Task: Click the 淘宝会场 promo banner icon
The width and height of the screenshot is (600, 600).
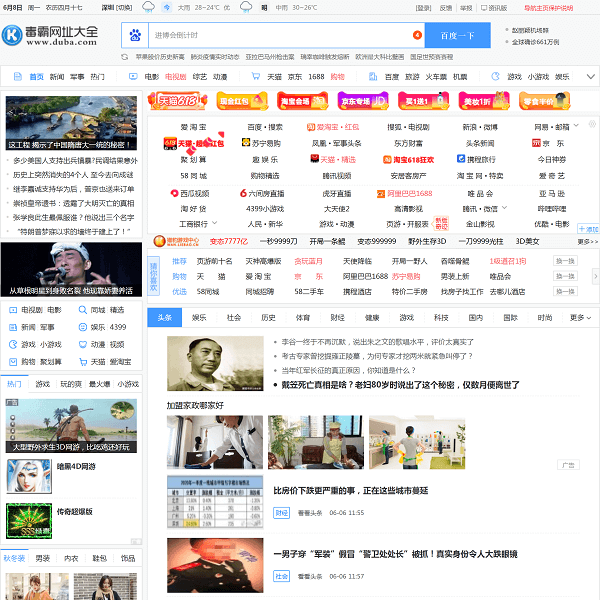Action: [x=302, y=101]
